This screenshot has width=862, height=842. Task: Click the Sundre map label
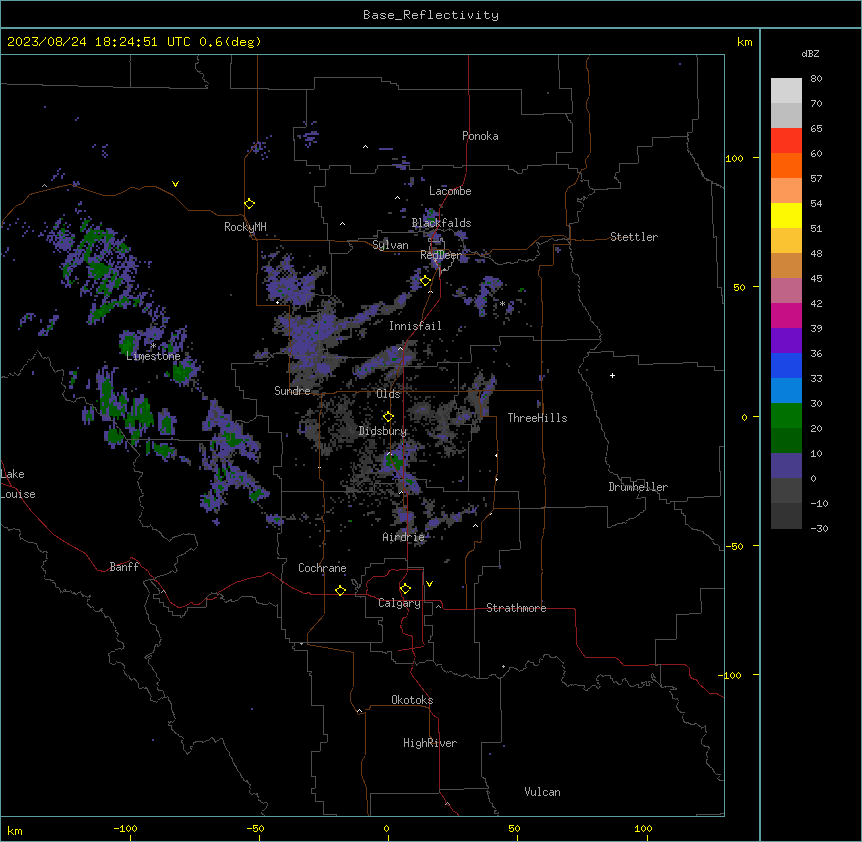(292, 391)
